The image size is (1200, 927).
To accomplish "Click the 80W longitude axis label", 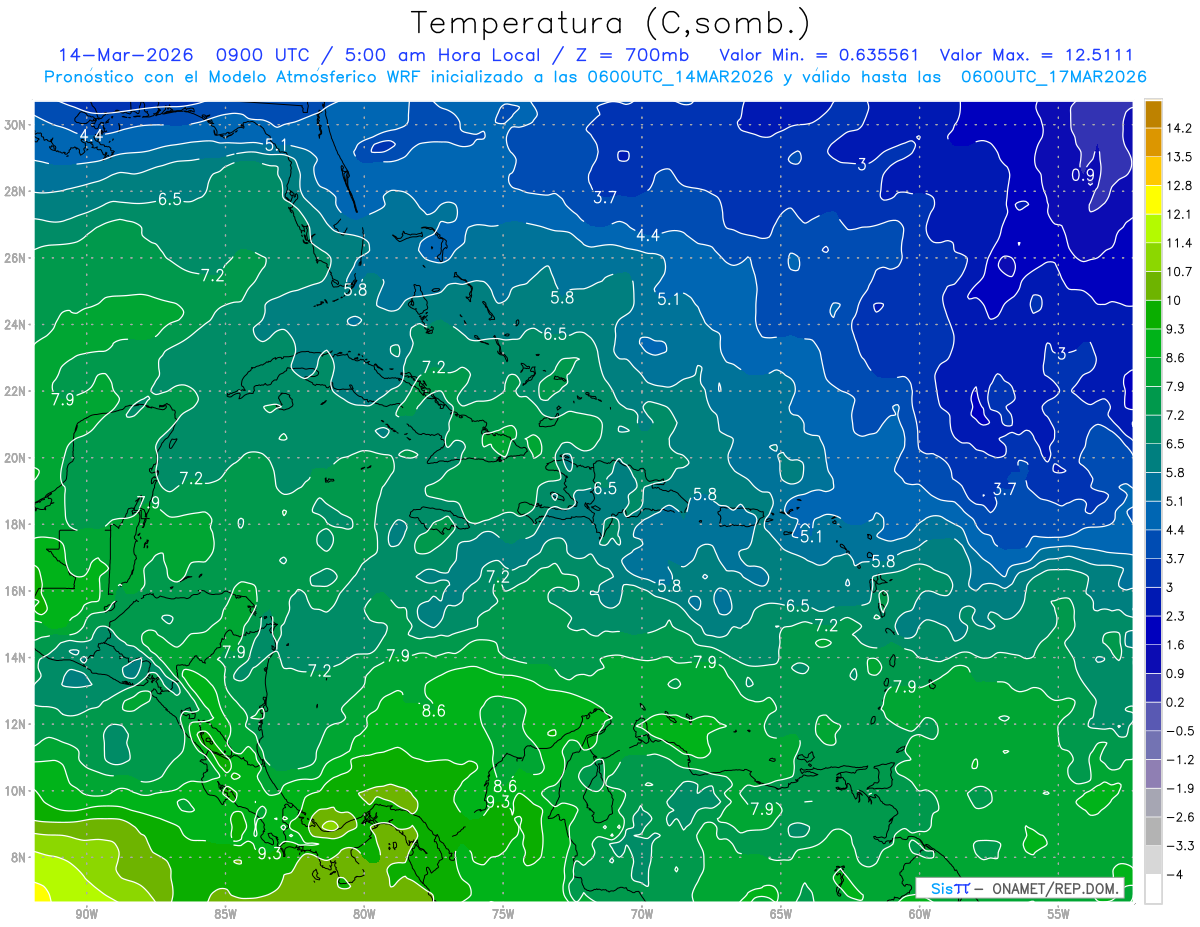I will point(364,914).
